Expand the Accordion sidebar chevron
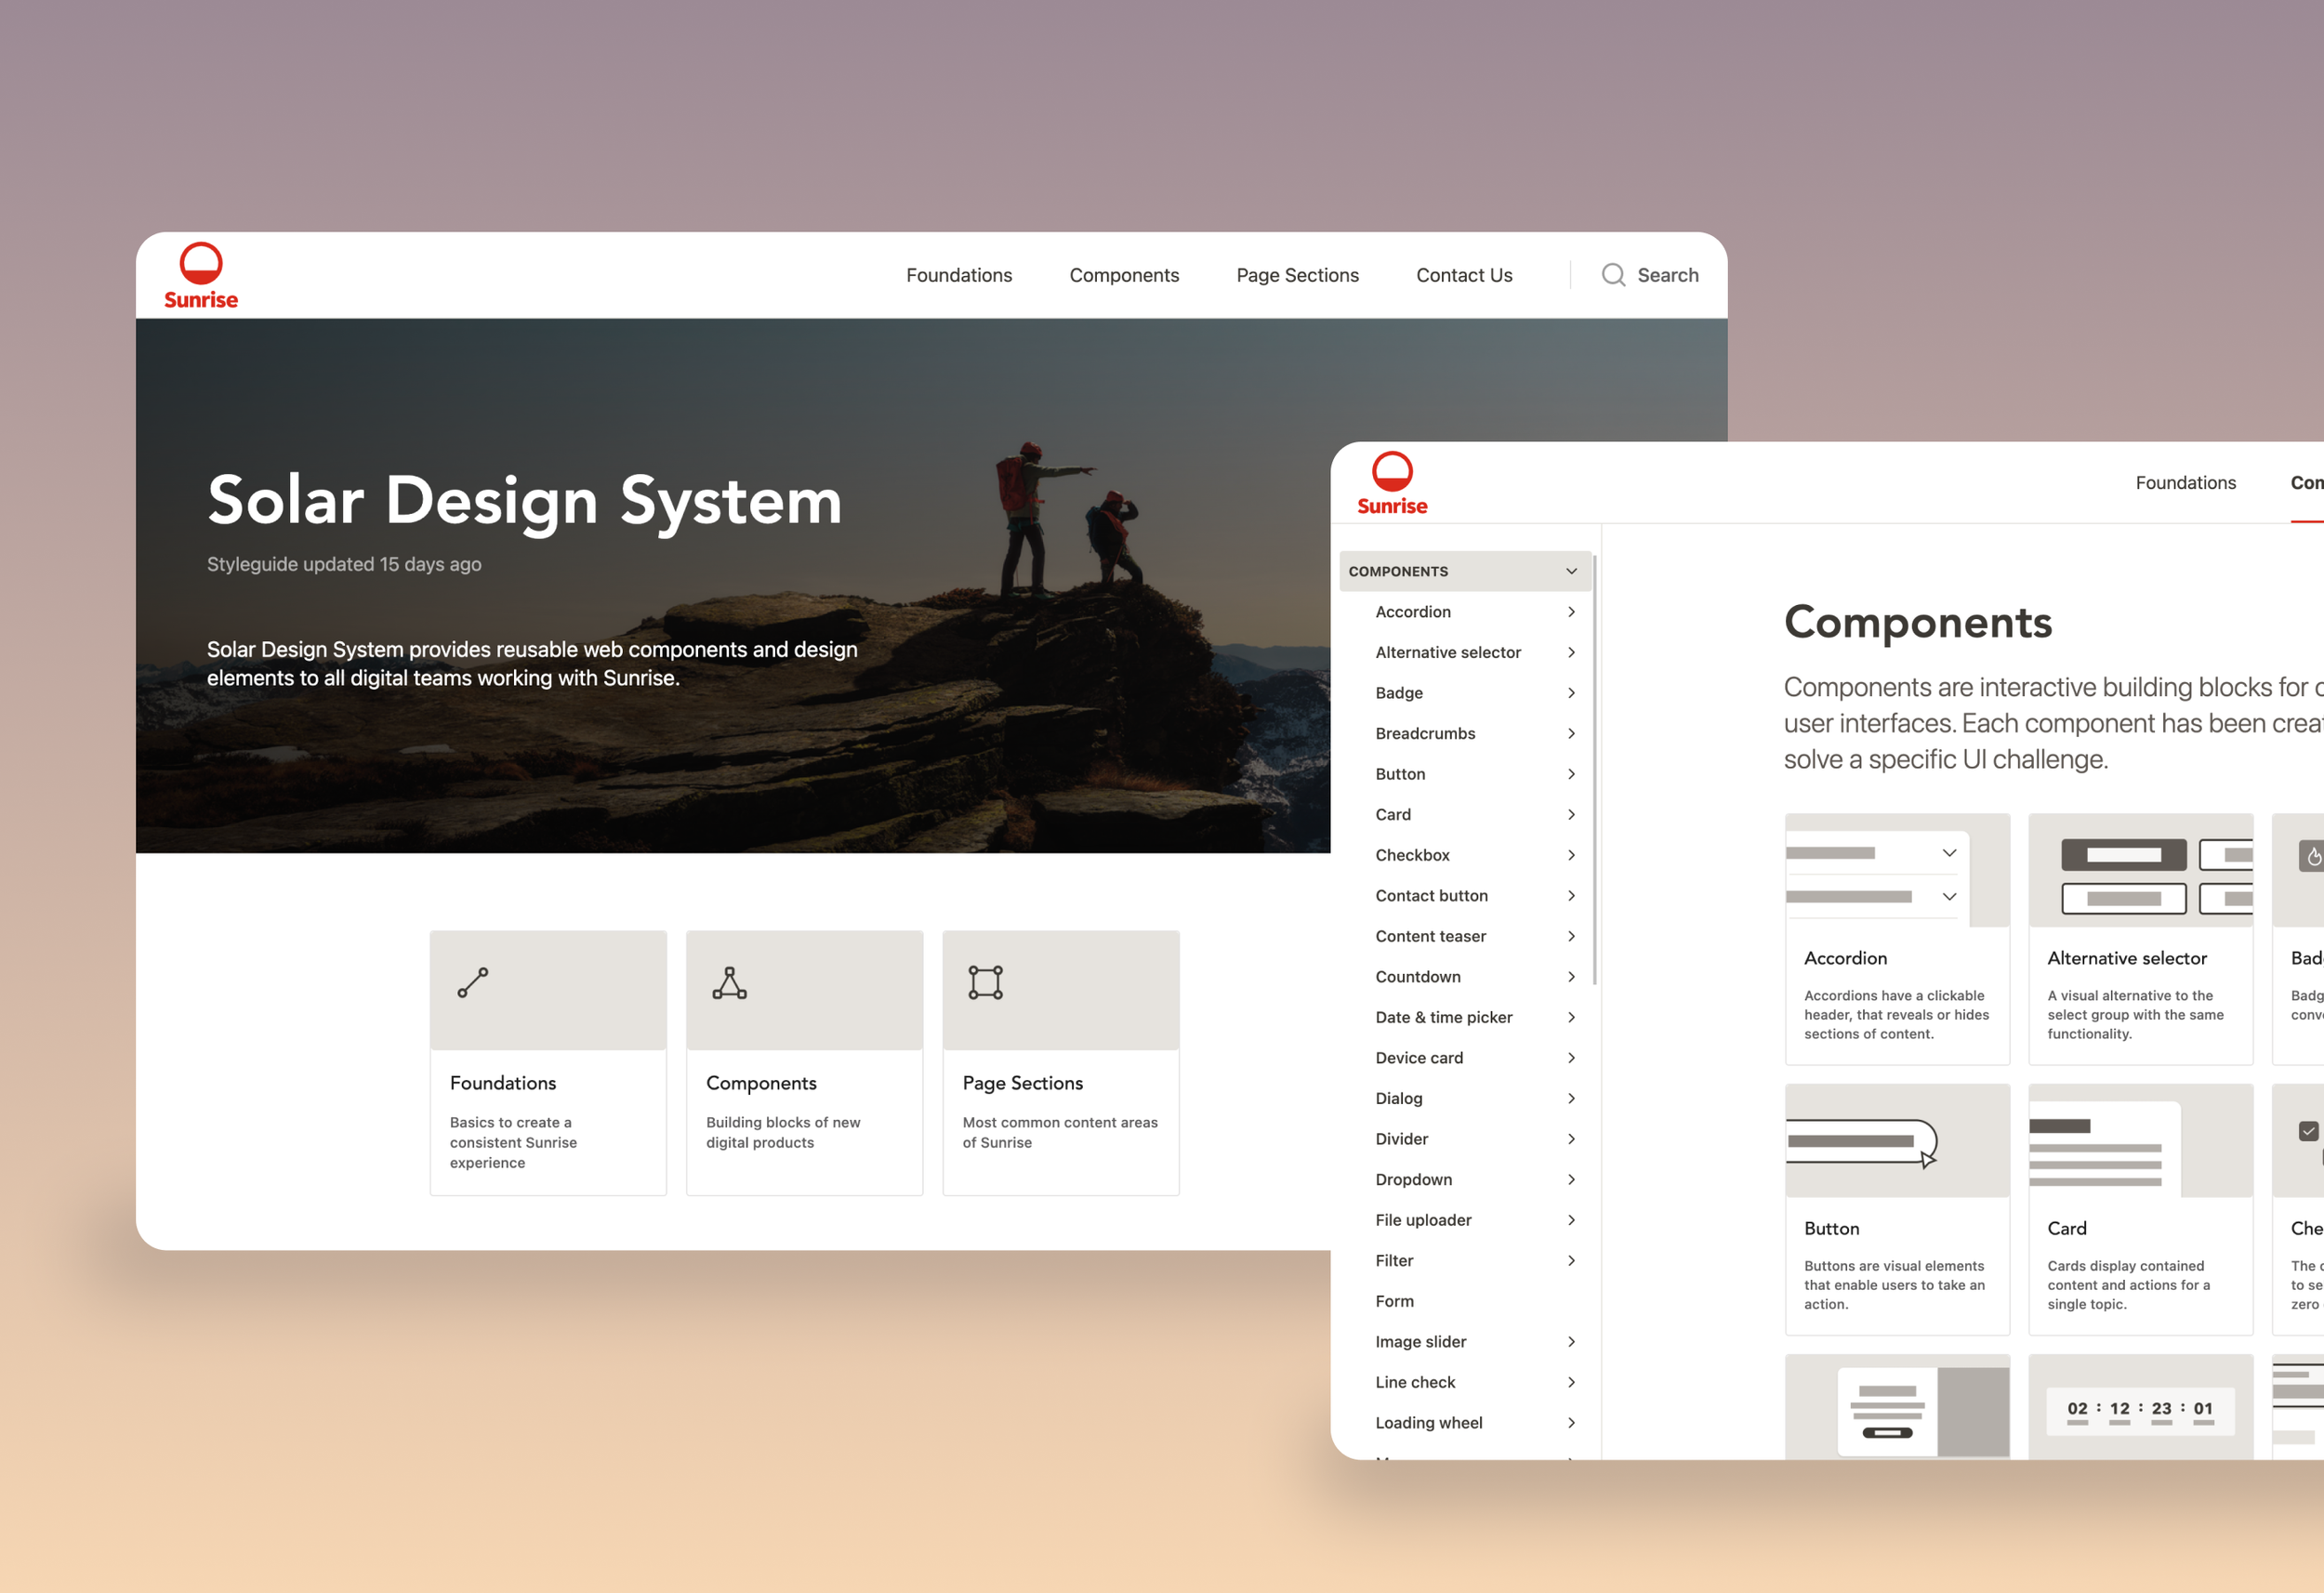 [x=1571, y=612]
